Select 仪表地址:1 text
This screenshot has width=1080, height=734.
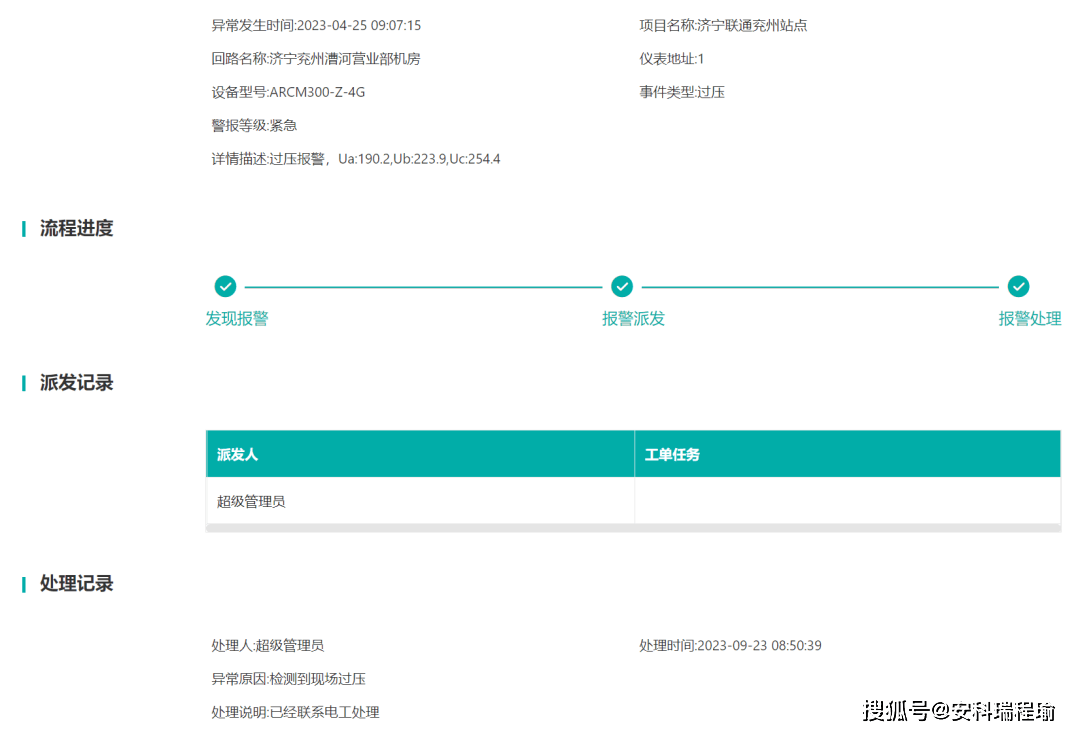pos(672,59)
